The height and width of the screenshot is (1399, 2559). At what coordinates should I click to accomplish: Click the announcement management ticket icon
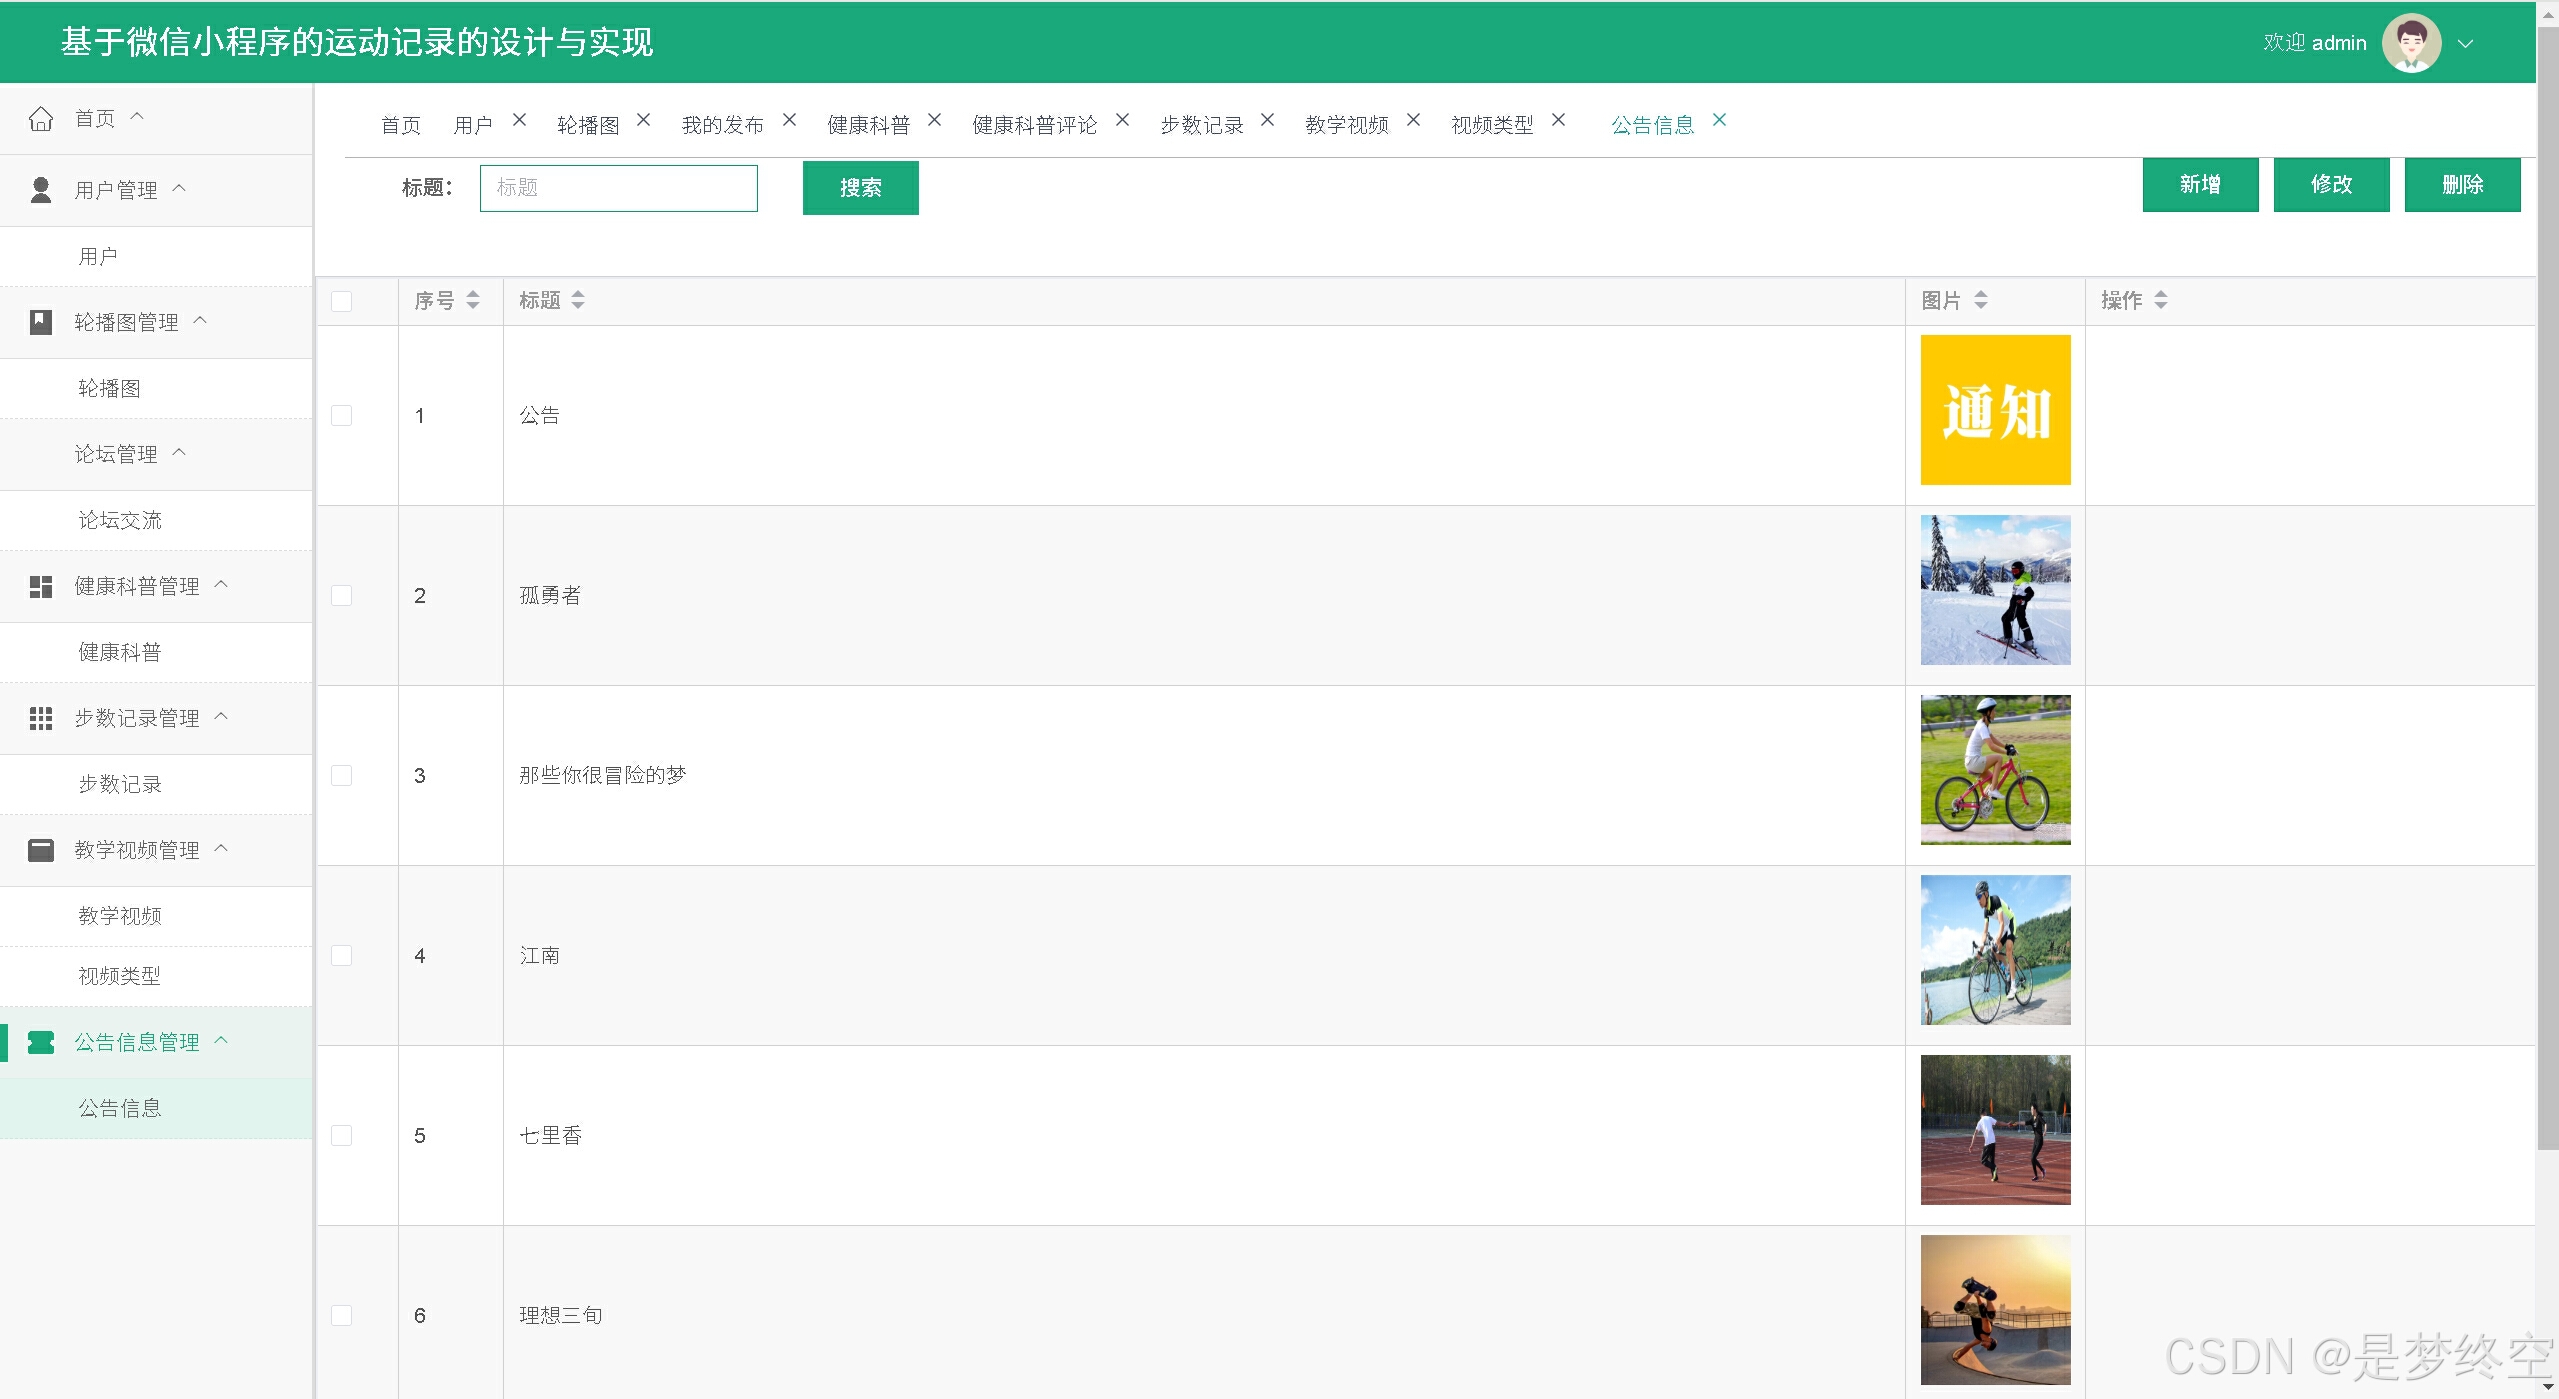tap(41, 1042)
